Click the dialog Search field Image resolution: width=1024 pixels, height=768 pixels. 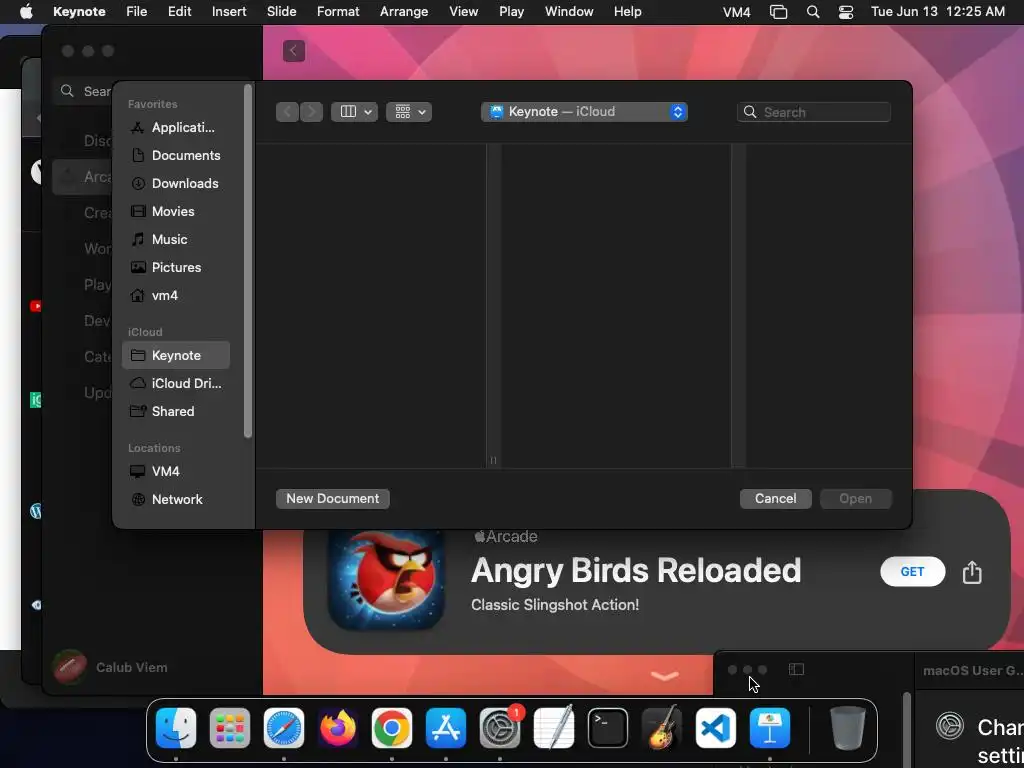814,112
